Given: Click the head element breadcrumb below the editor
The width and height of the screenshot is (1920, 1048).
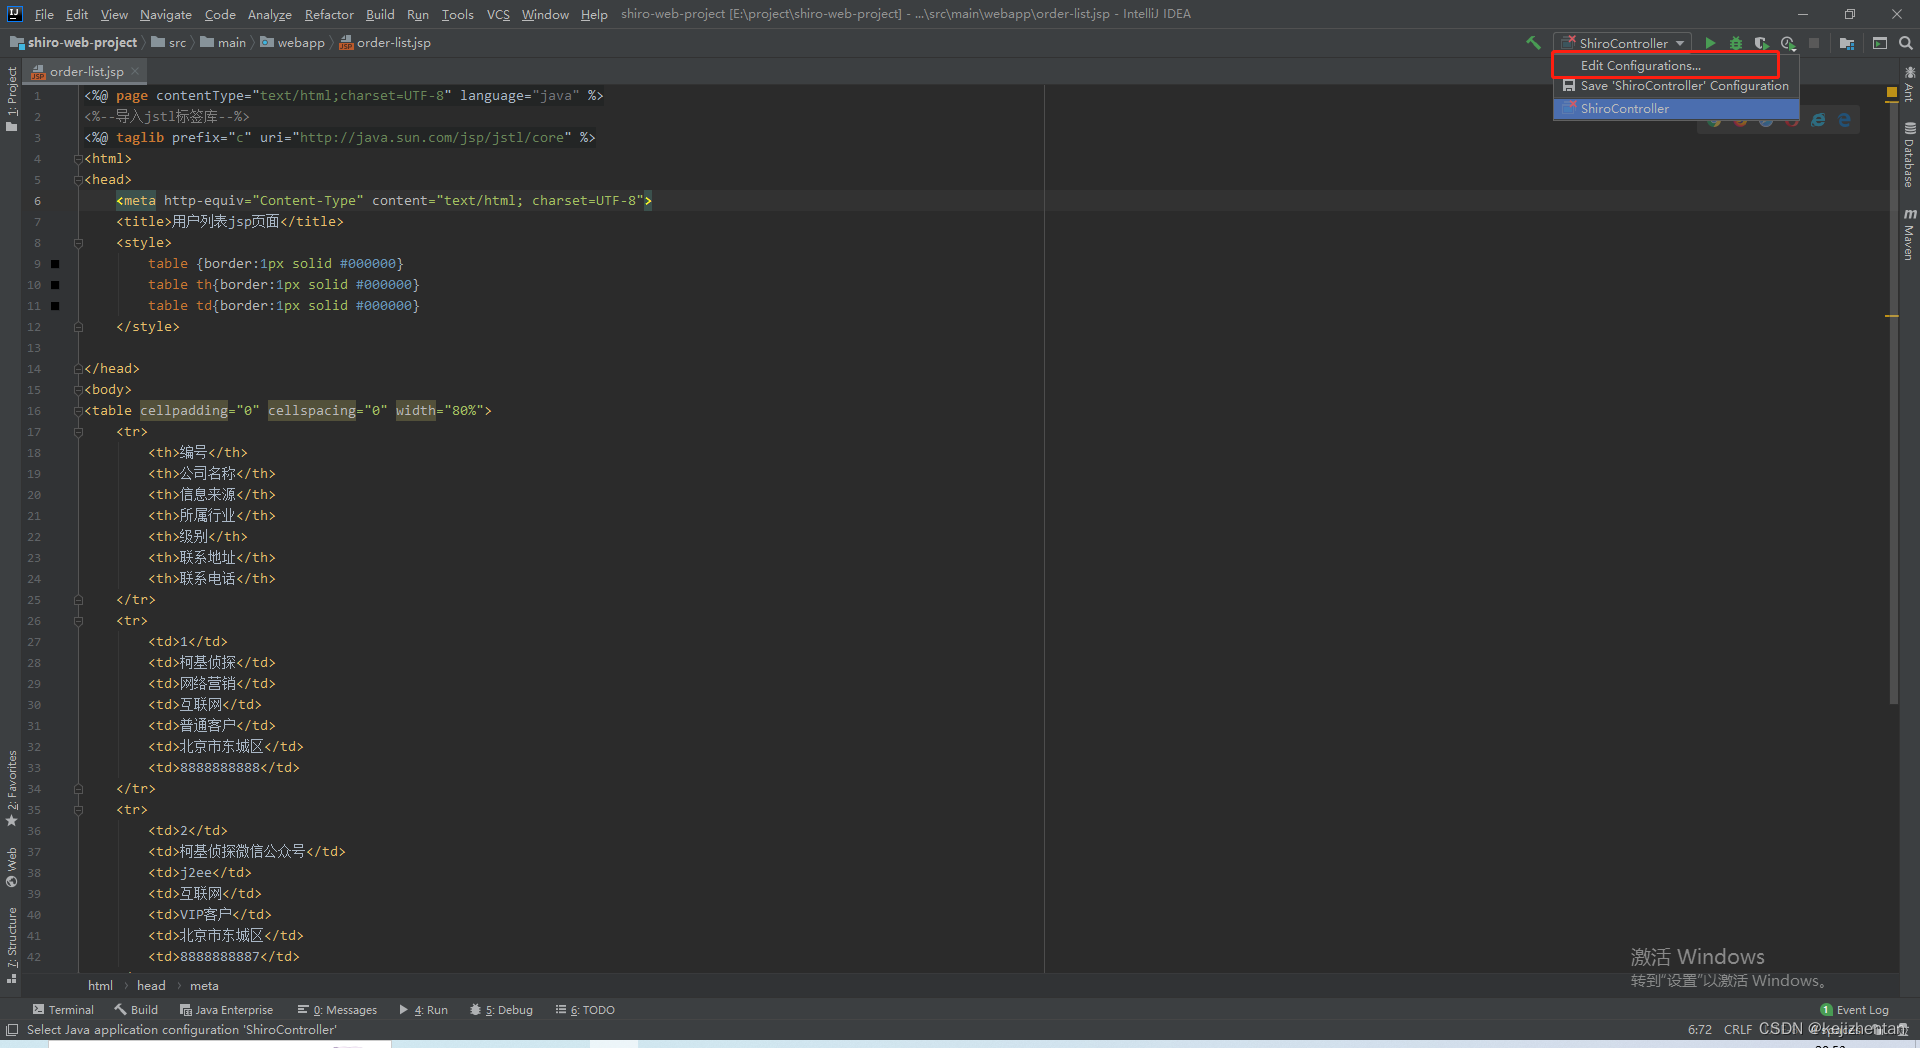Looking at the screenshot, I should coord(151,986).
